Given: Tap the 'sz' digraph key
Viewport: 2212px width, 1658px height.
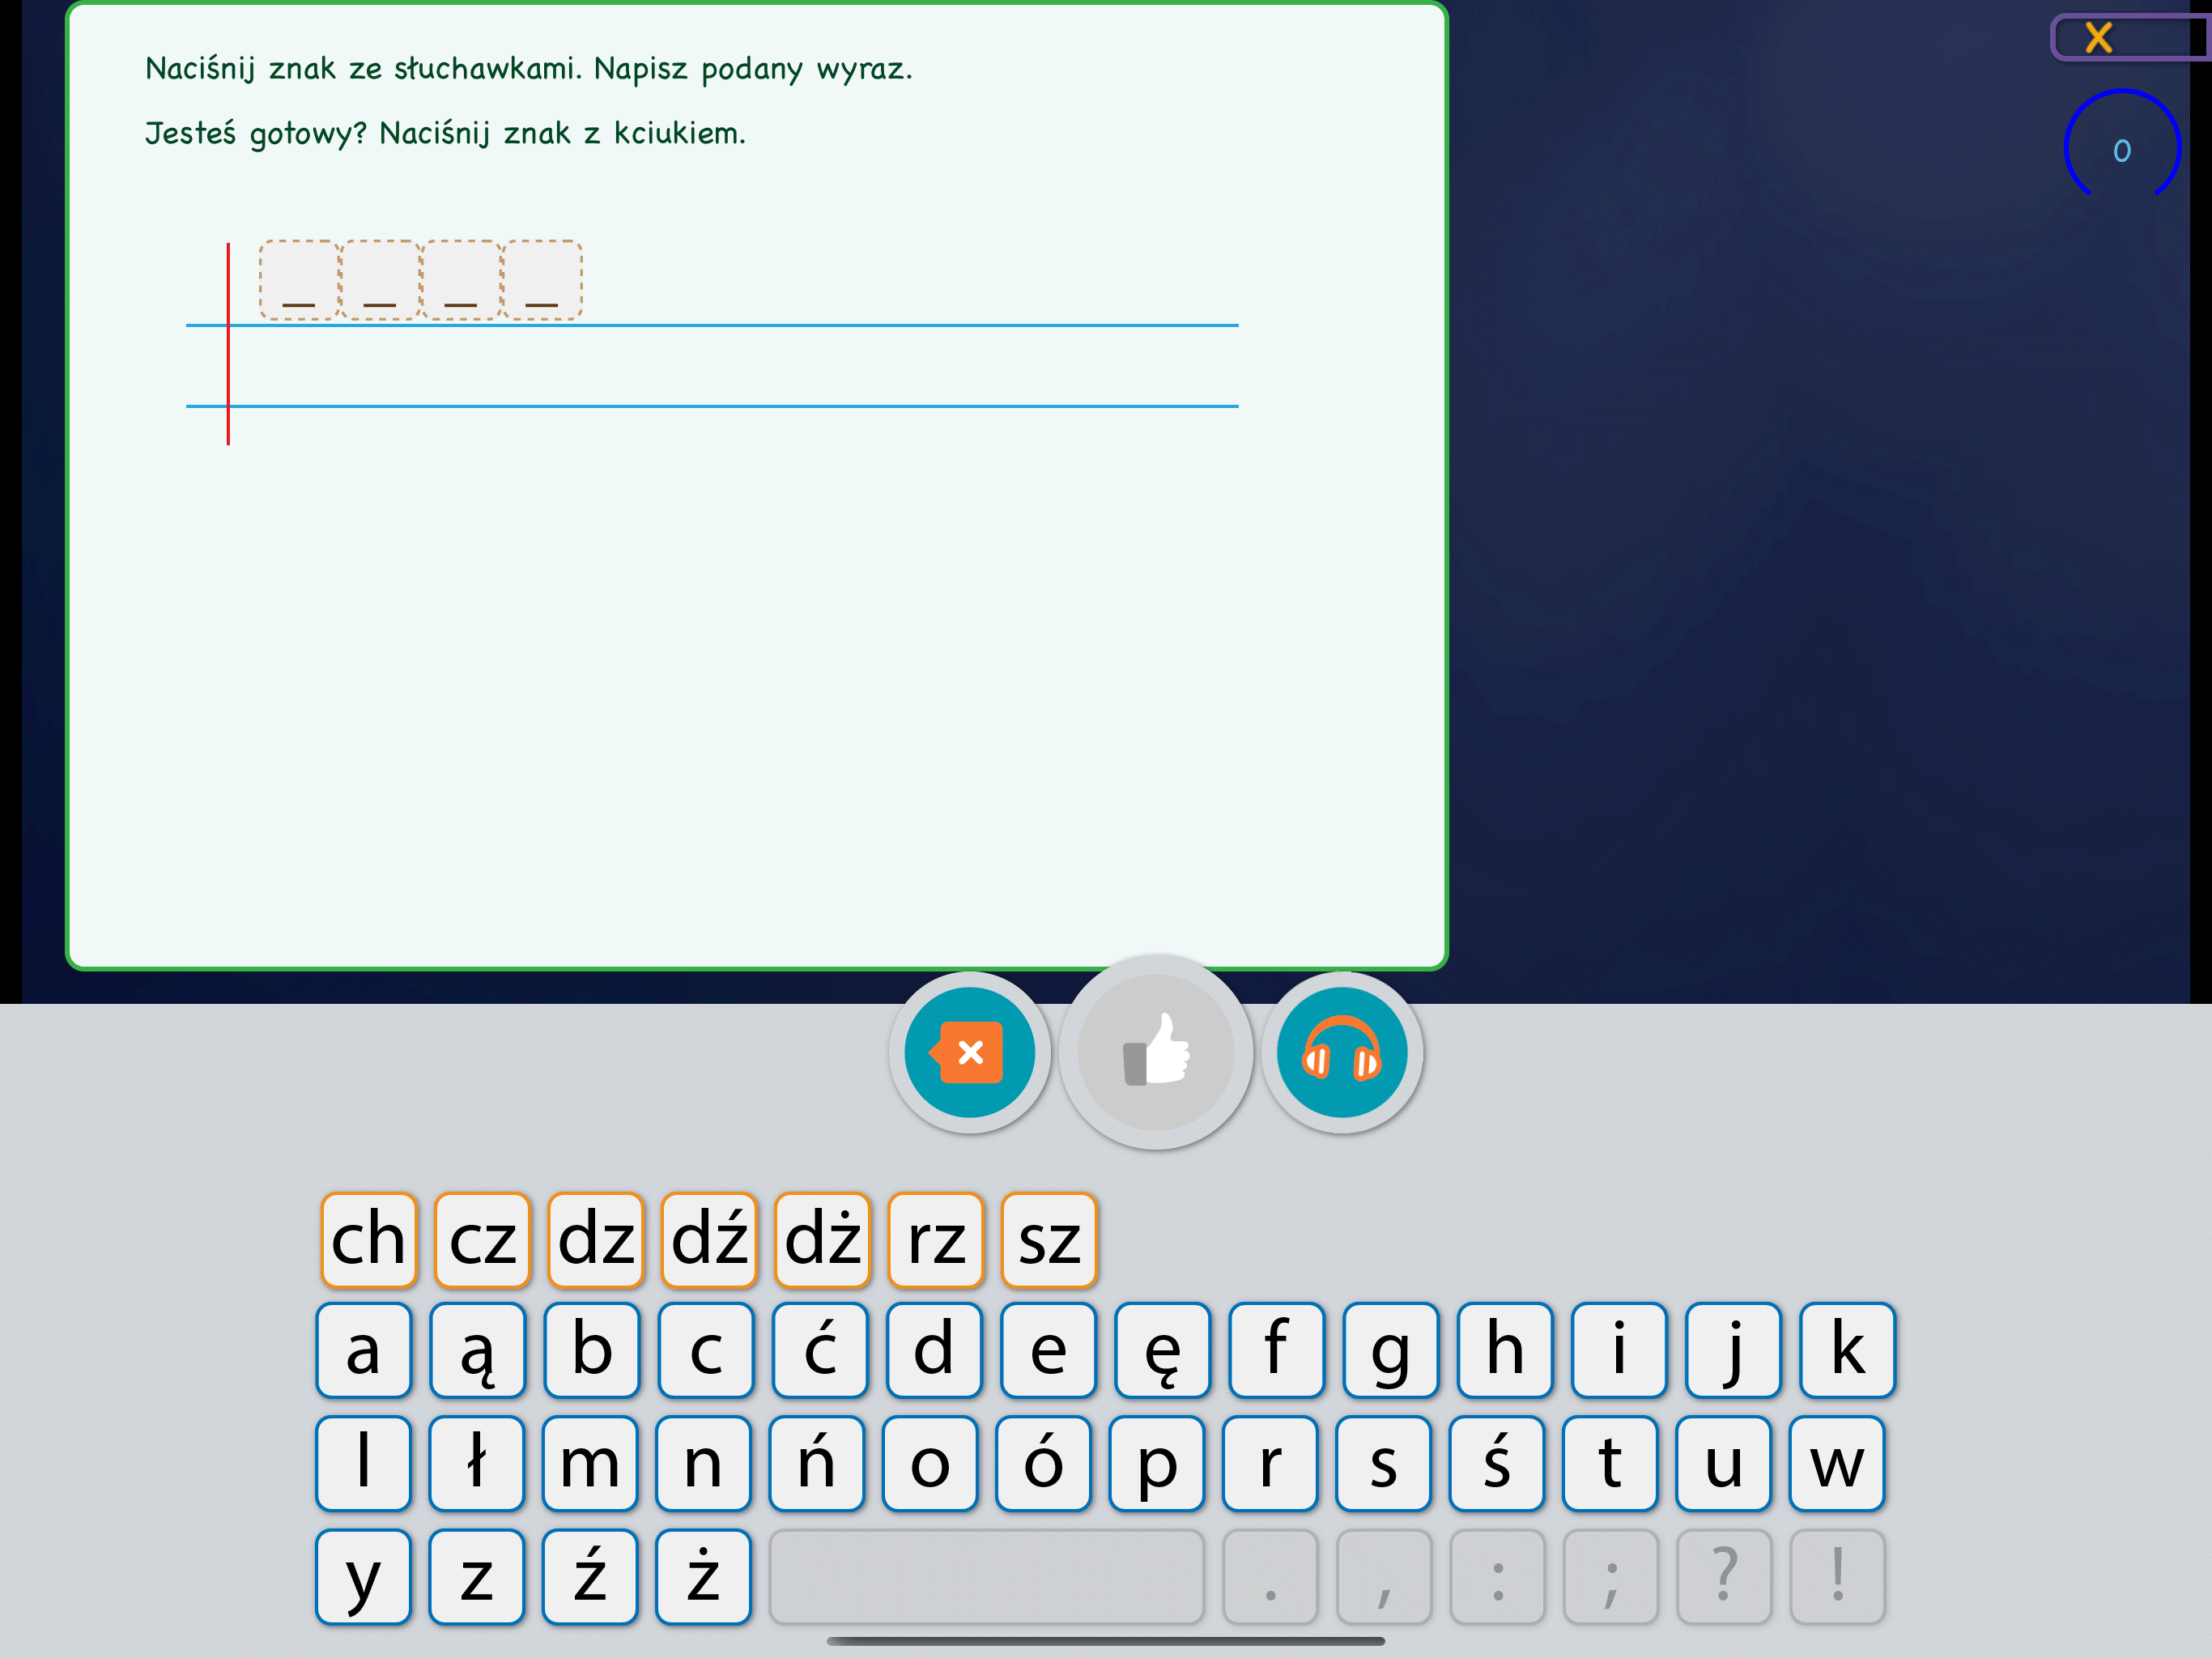Looking at the screenshot, I should click(1049, 1240).
